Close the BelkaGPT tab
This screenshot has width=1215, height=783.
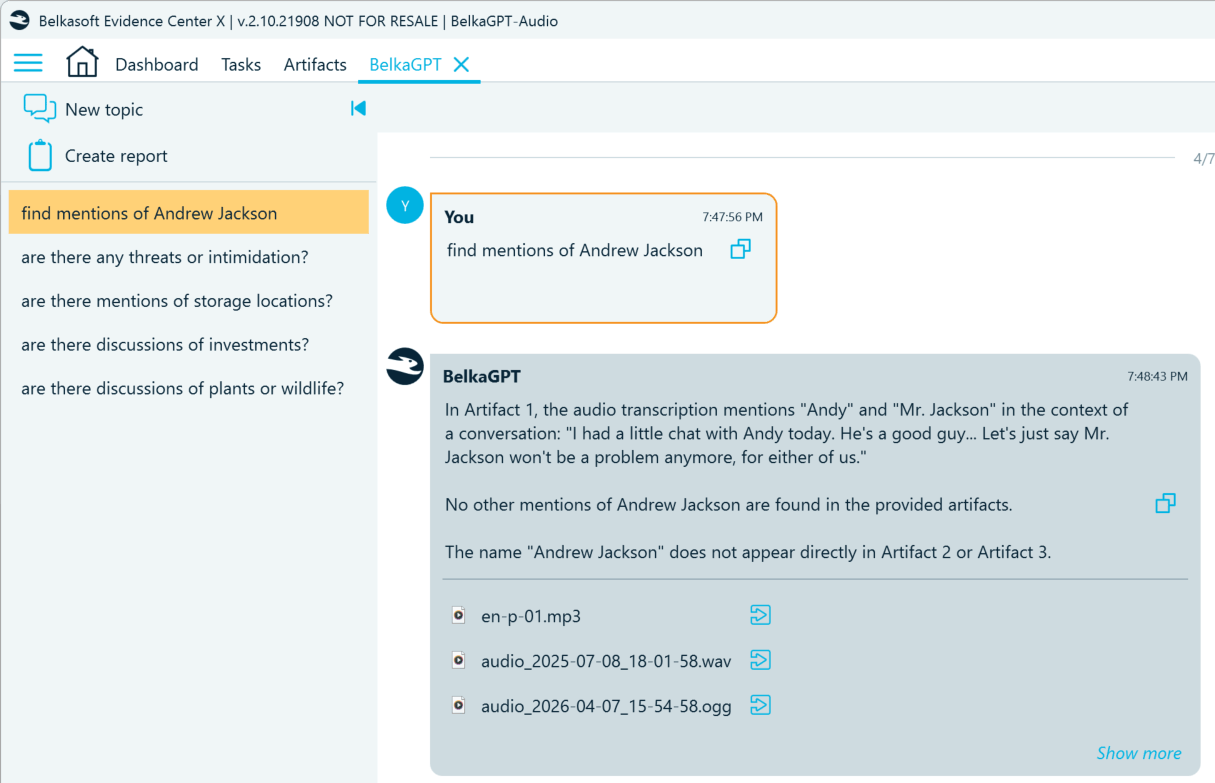[x=461, y=64]
